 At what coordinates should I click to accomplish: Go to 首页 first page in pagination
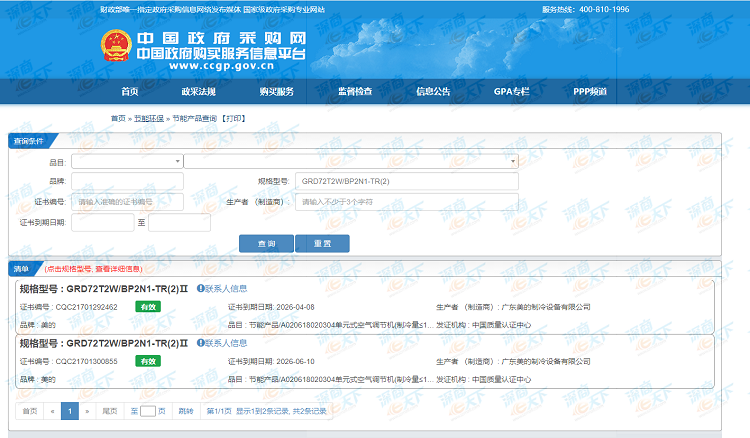(x=30, y=411)
